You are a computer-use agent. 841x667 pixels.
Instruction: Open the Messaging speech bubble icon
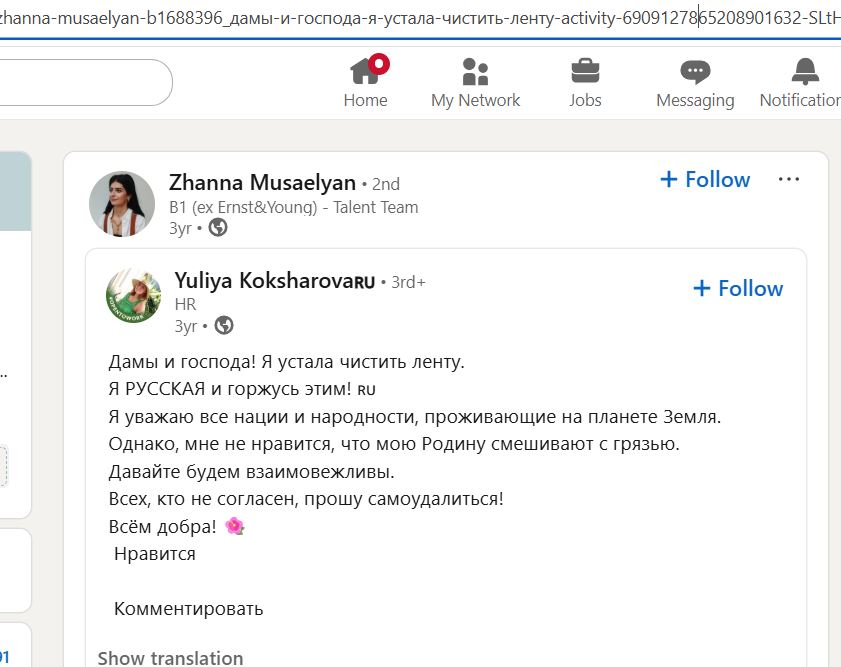(694, 71)
